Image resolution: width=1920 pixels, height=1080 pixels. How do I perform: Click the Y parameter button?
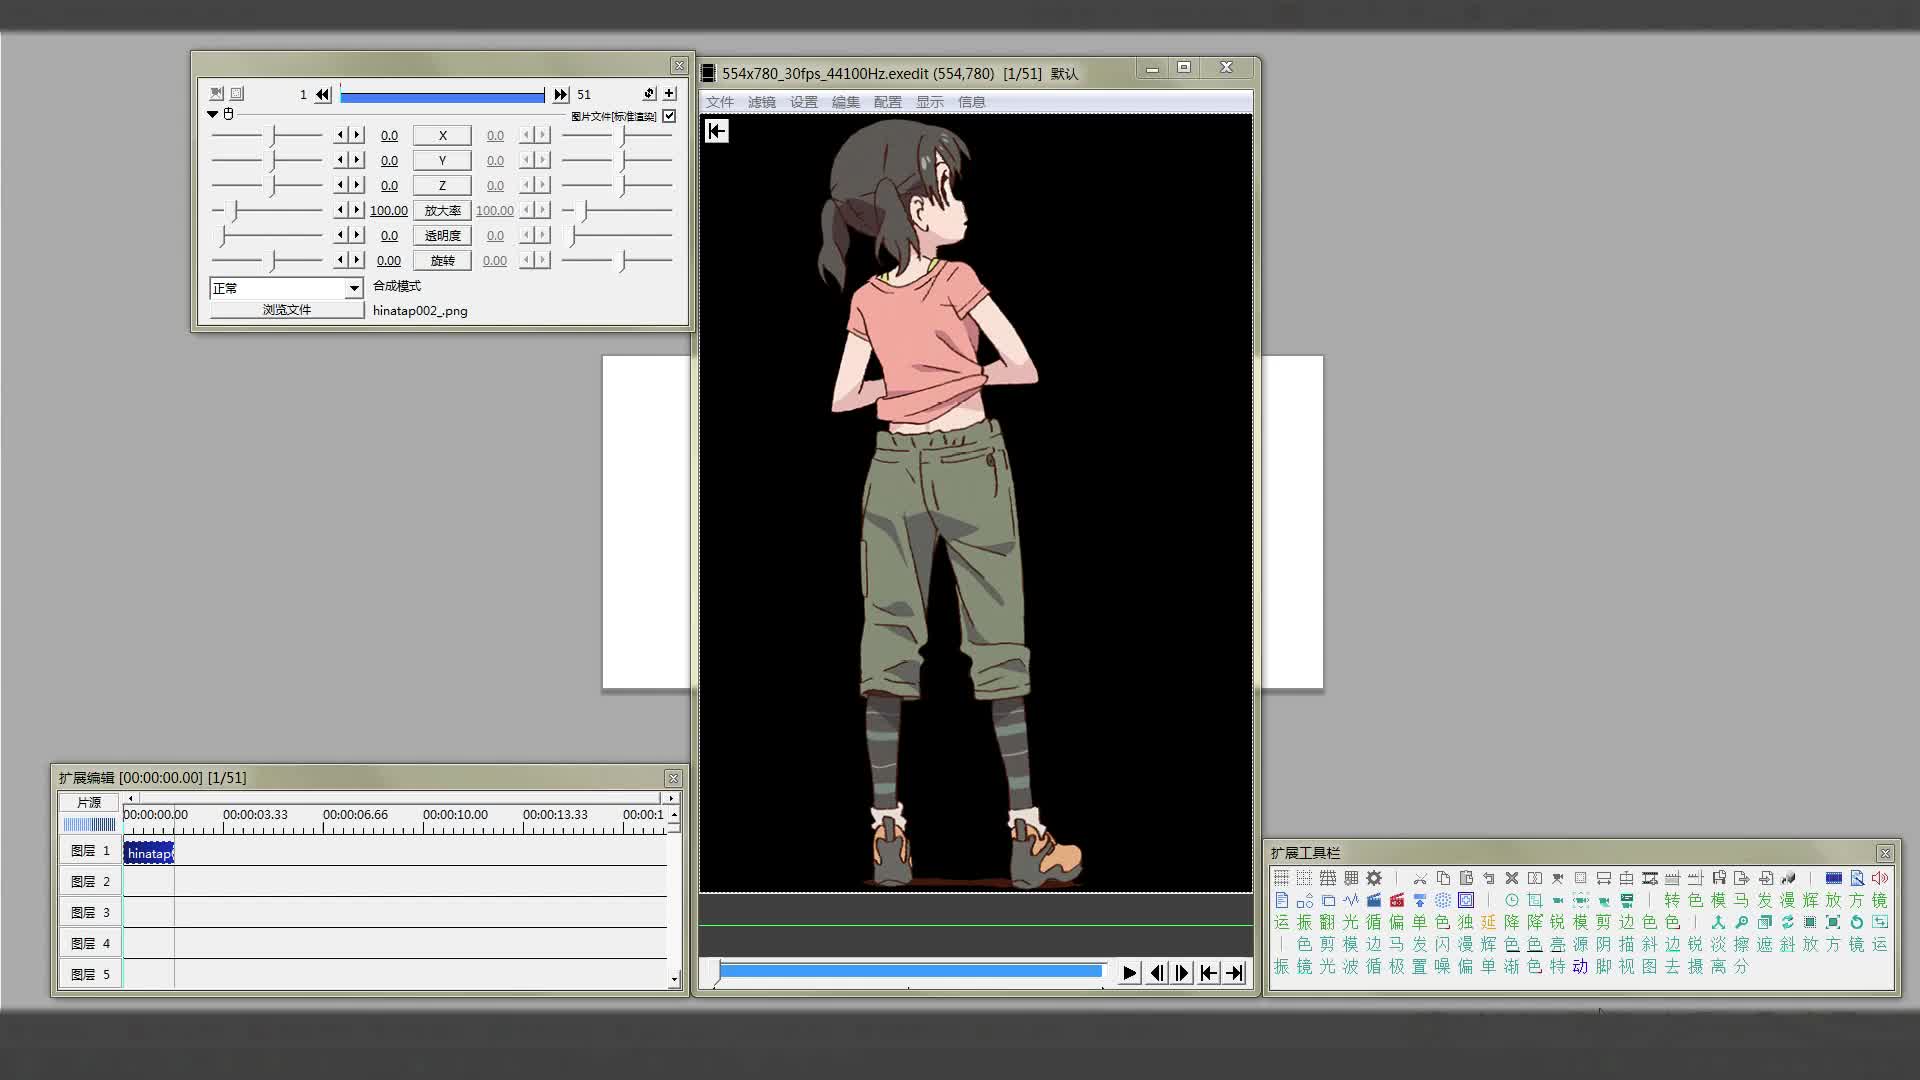point(442,160)
